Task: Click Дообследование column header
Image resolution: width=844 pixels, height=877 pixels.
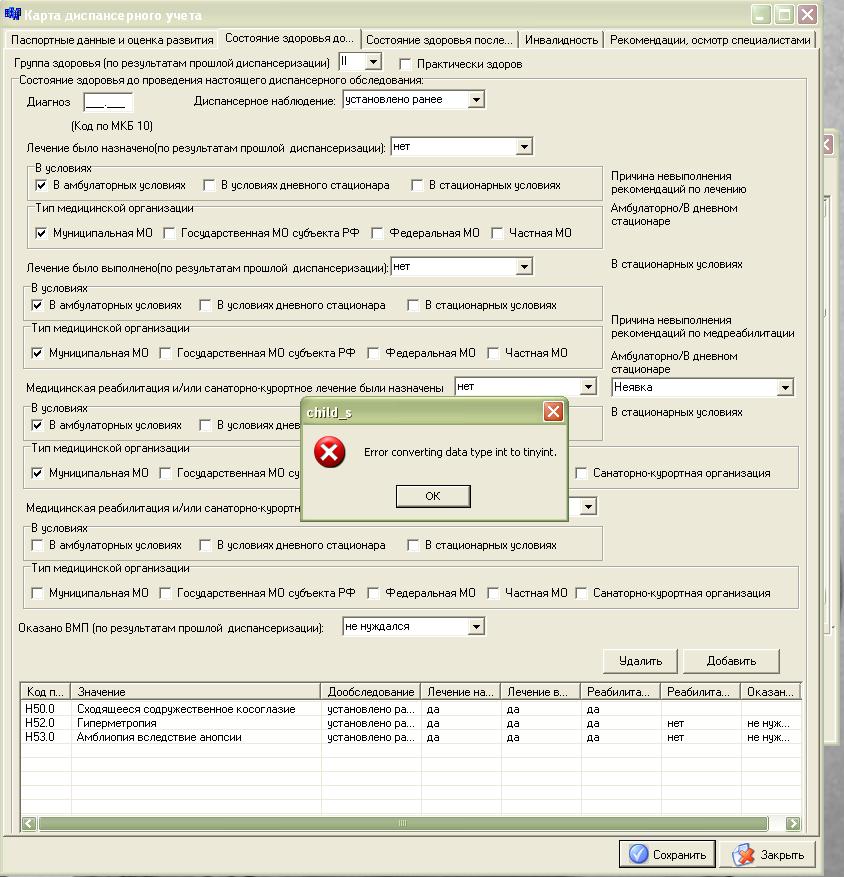Action: (371, 692)
